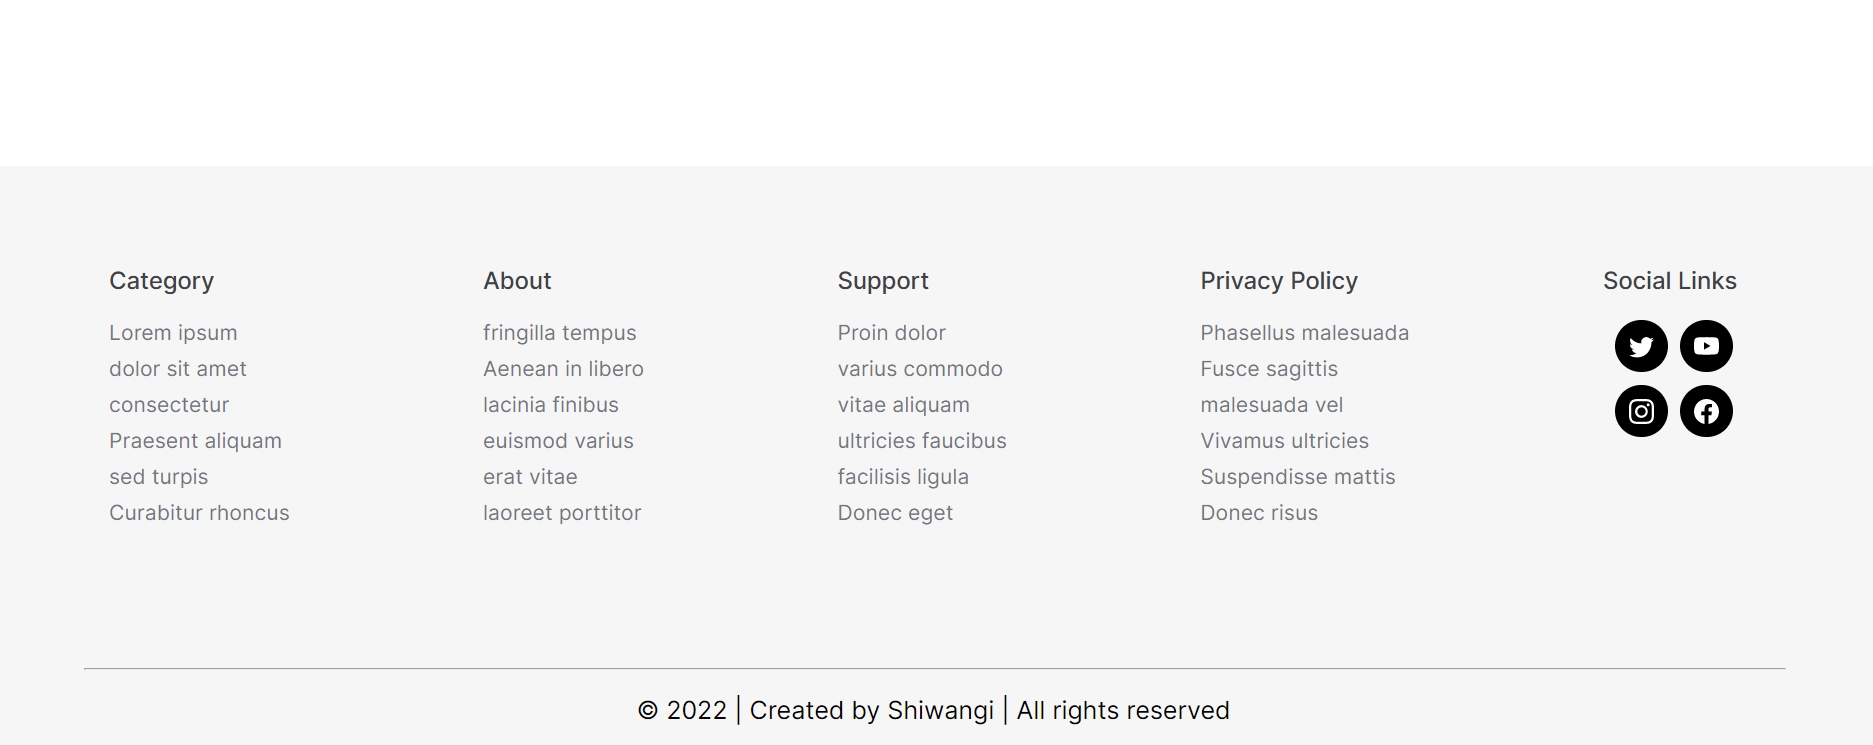Open the Instagram profile icon
The width and height of the screenshot is (1873, 745).
click(x=1641, y=411)
